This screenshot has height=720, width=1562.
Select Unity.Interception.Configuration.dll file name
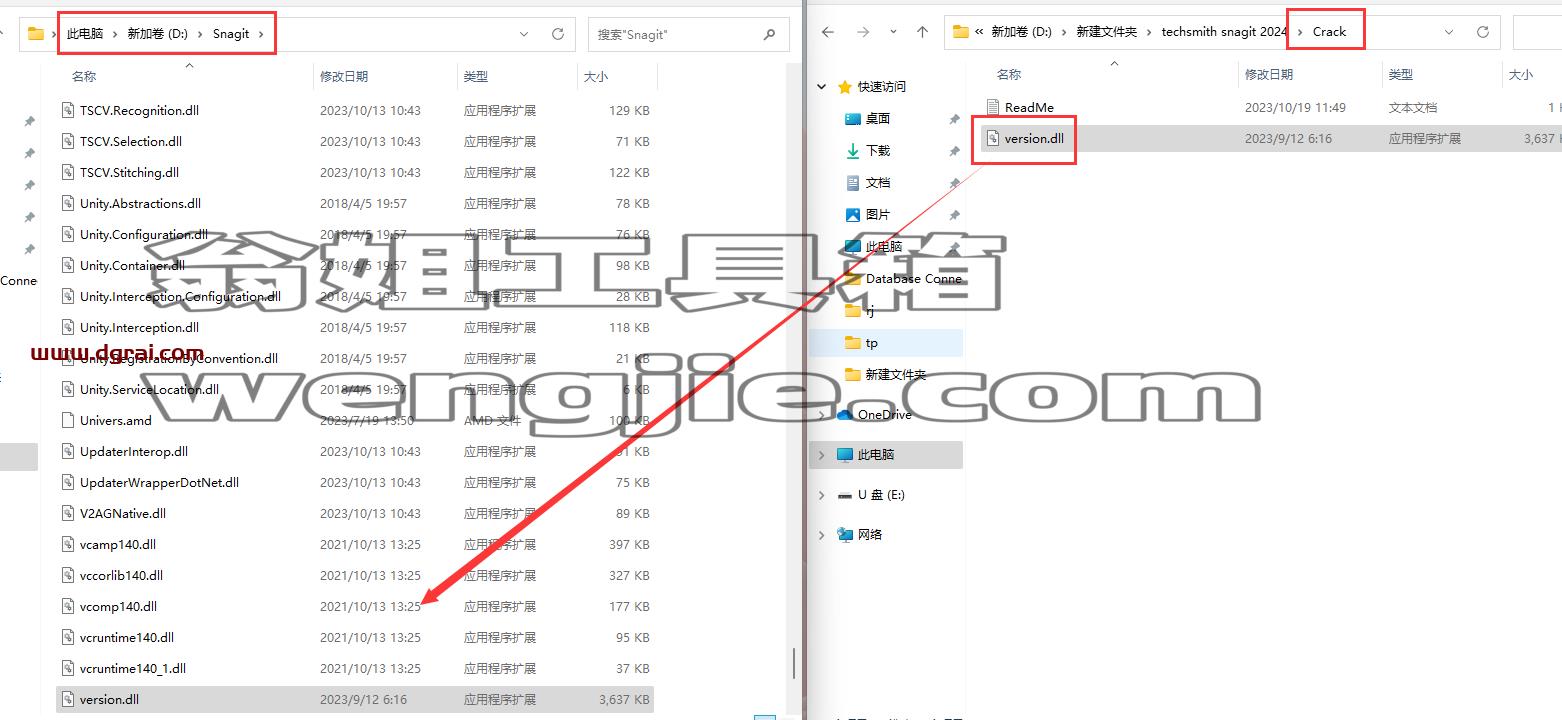pyautogui.click(x=180, y=296)
